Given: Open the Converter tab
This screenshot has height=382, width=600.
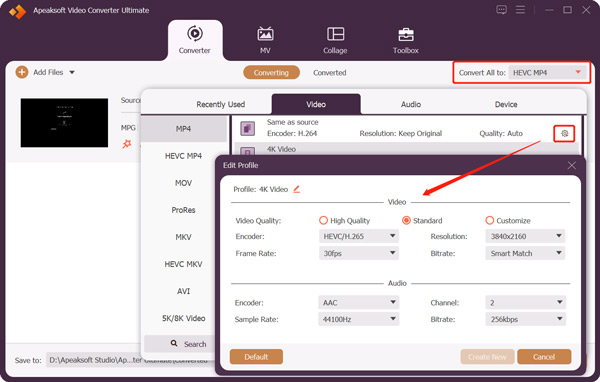Looking at the screenshot, I should 195,40.
